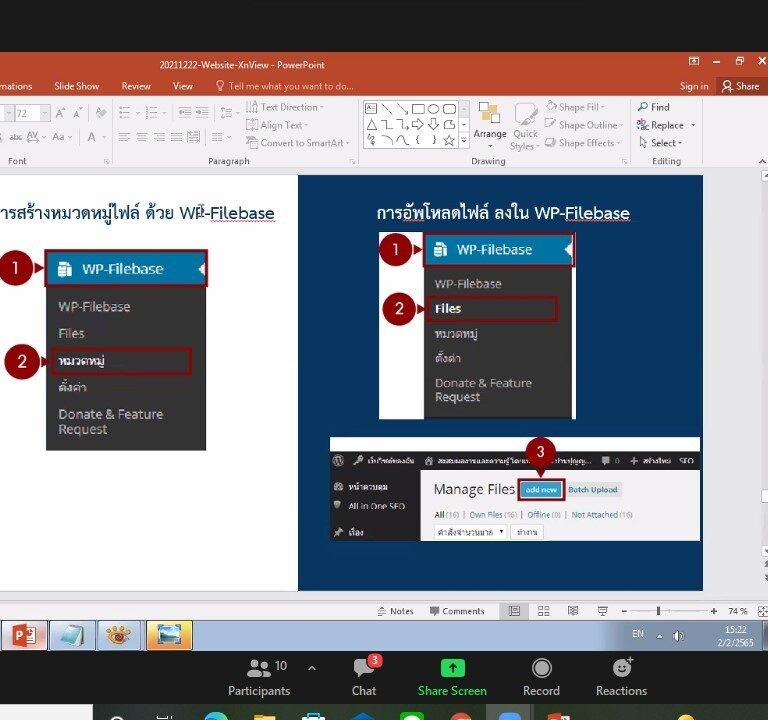Click the Character Spacing AV icon

coord(35,137)
